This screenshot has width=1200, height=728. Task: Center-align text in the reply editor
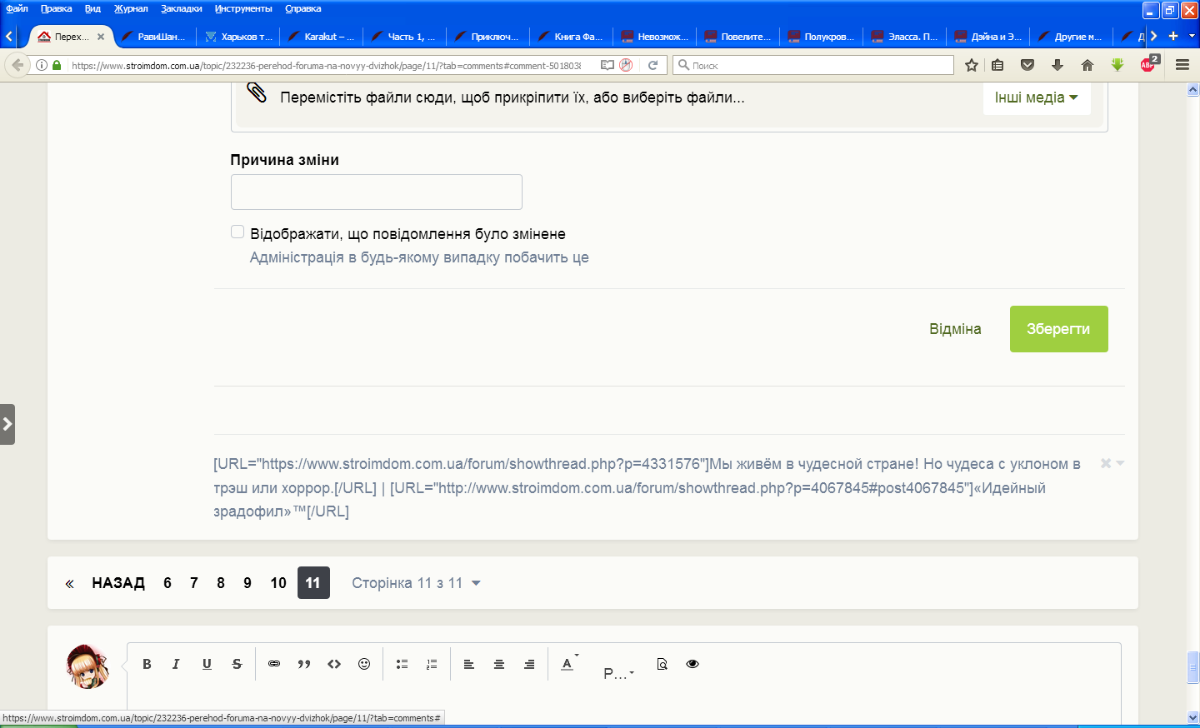click(499, 664)
